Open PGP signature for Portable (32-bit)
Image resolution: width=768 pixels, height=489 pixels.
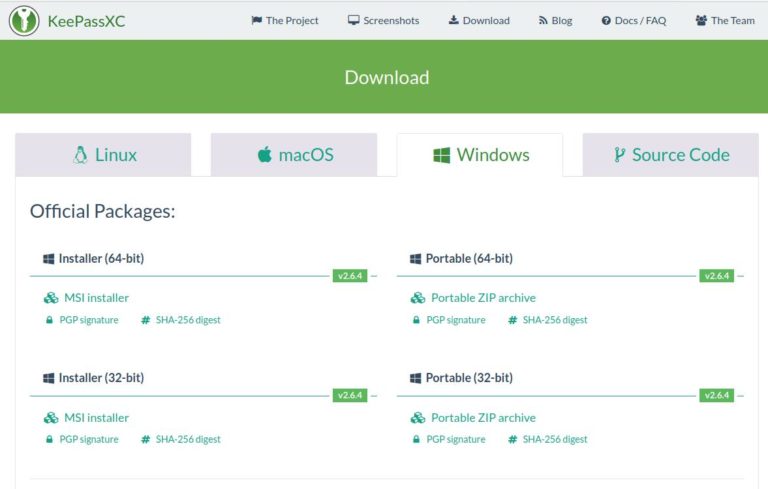click(456, 440)
